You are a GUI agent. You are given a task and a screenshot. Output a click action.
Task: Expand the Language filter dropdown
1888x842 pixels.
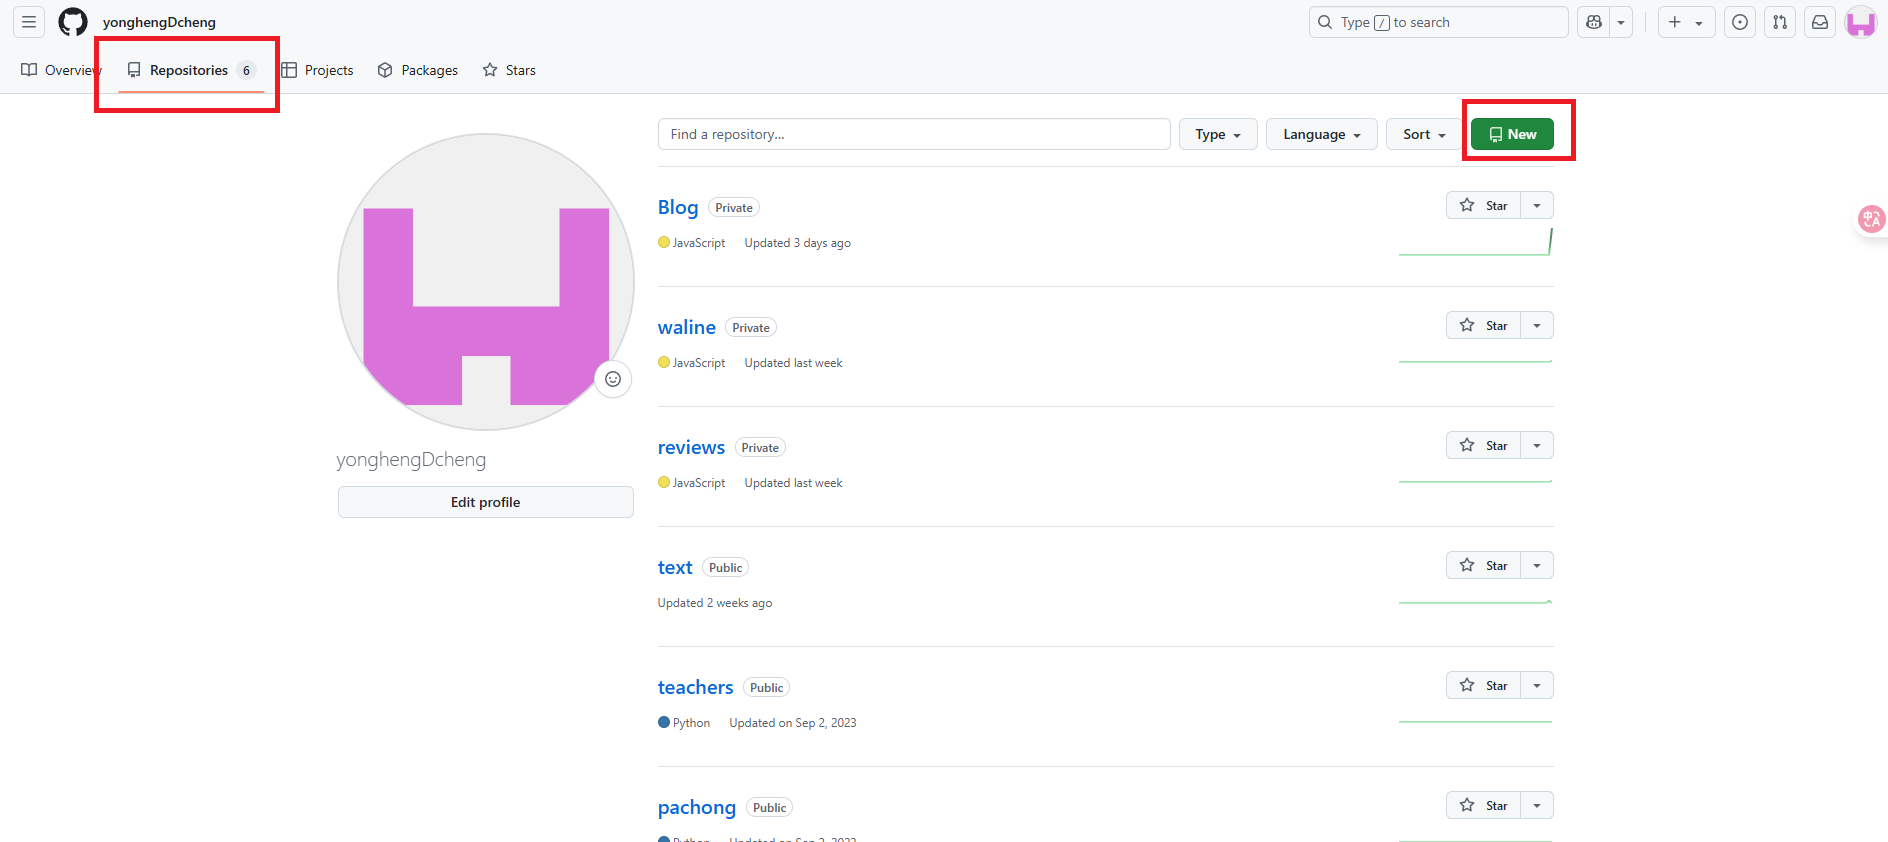pyautogui.click(x=1321, y=134)
